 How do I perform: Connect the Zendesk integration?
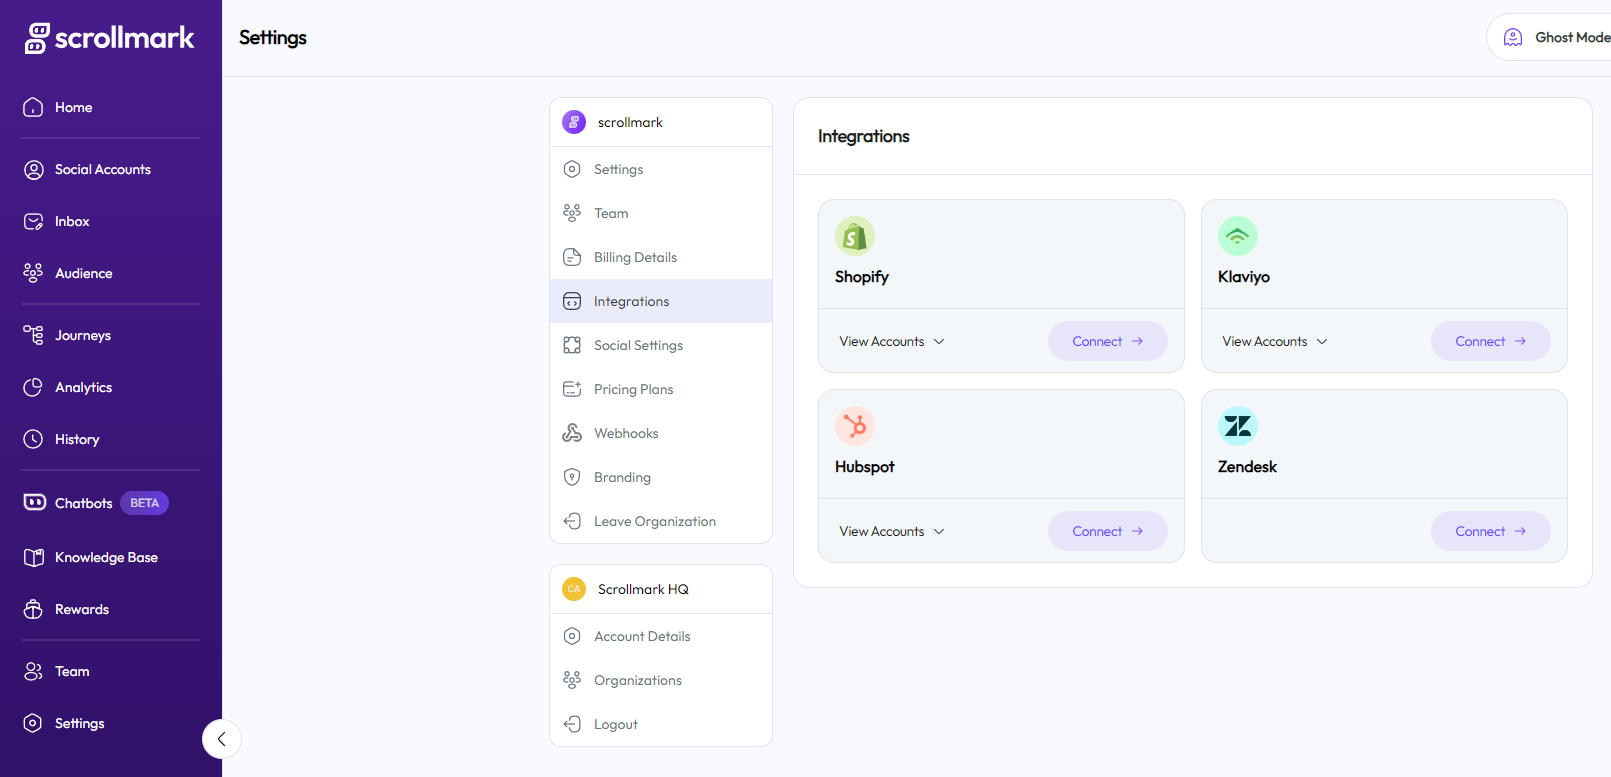[x=1490, y=531]
